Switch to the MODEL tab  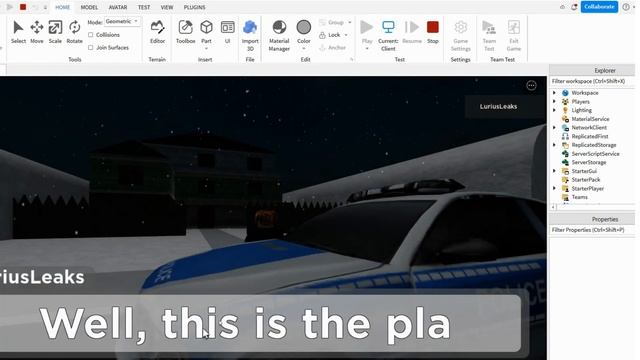coord(89,7)
